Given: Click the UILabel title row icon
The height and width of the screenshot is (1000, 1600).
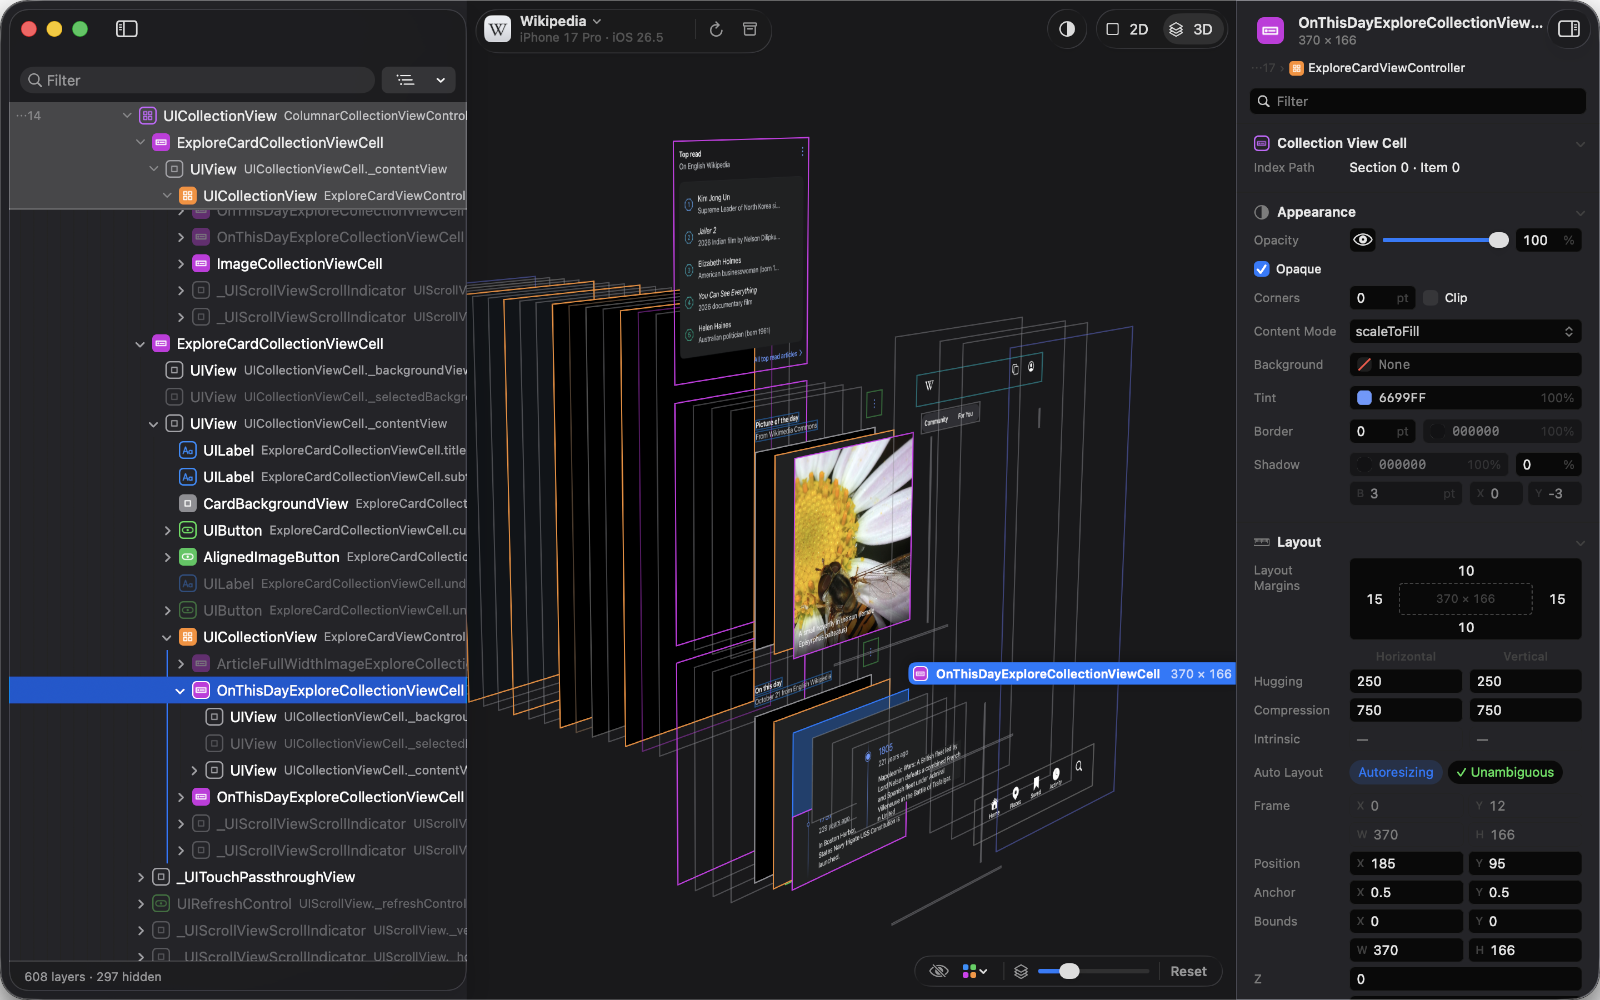Looking at the screenshot, I should point(187,451).
